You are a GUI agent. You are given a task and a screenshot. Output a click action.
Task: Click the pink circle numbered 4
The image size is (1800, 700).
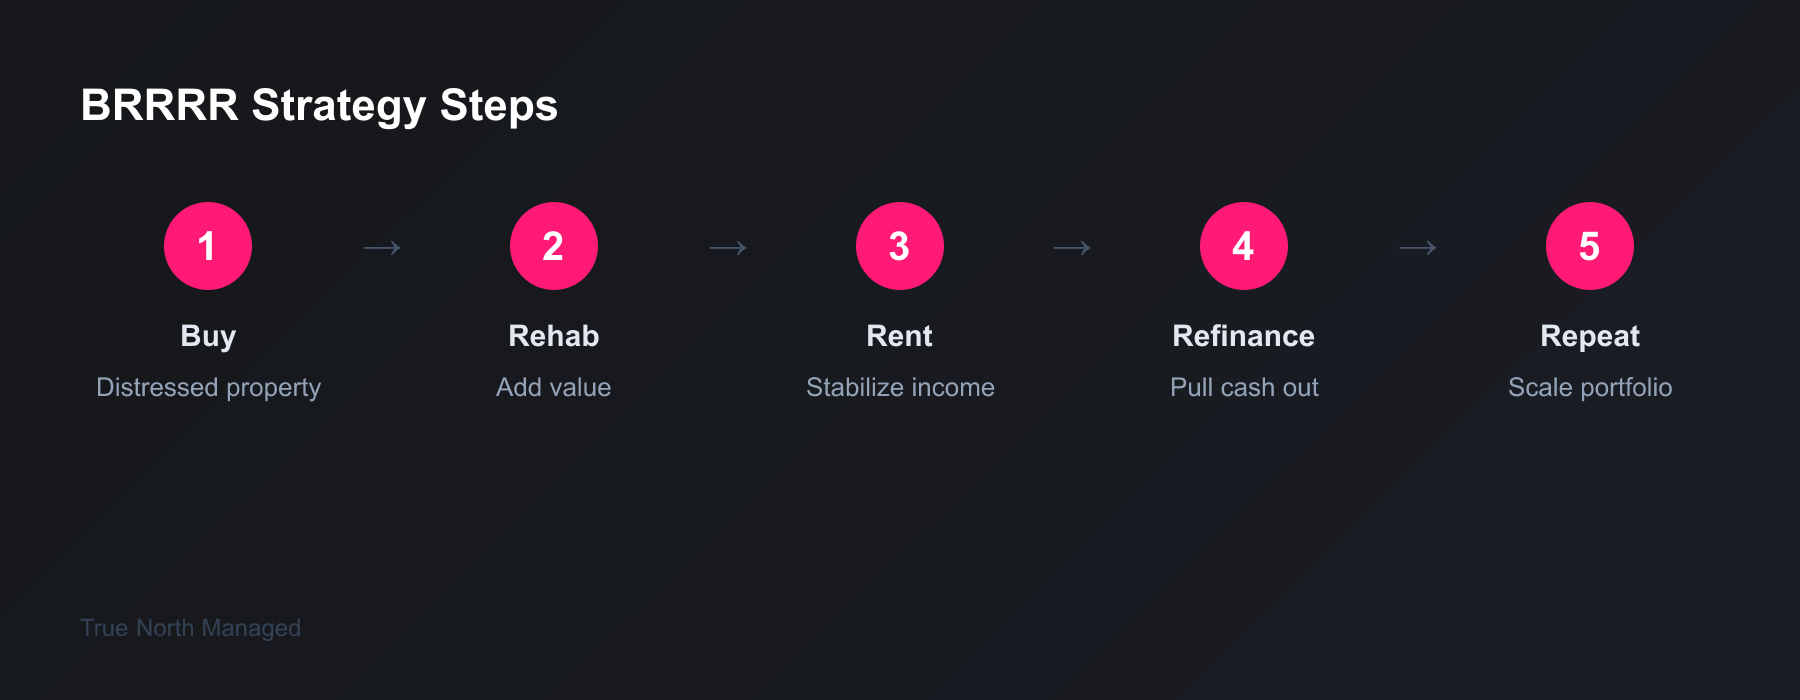tap(1244, 246)
